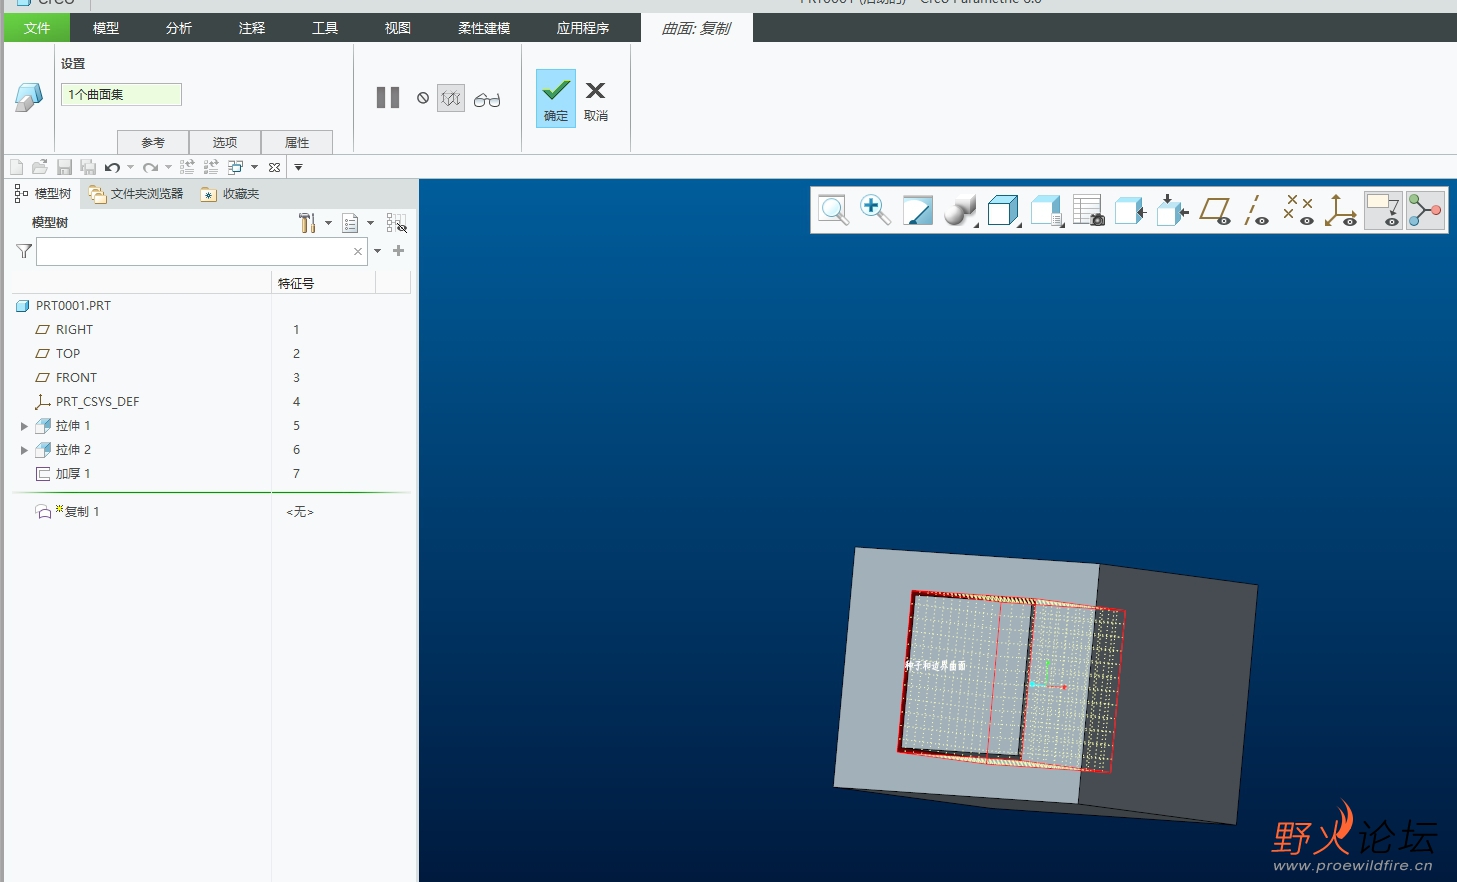Clear the model tree search field
1457x882 pixels.
tap(358, 252)
